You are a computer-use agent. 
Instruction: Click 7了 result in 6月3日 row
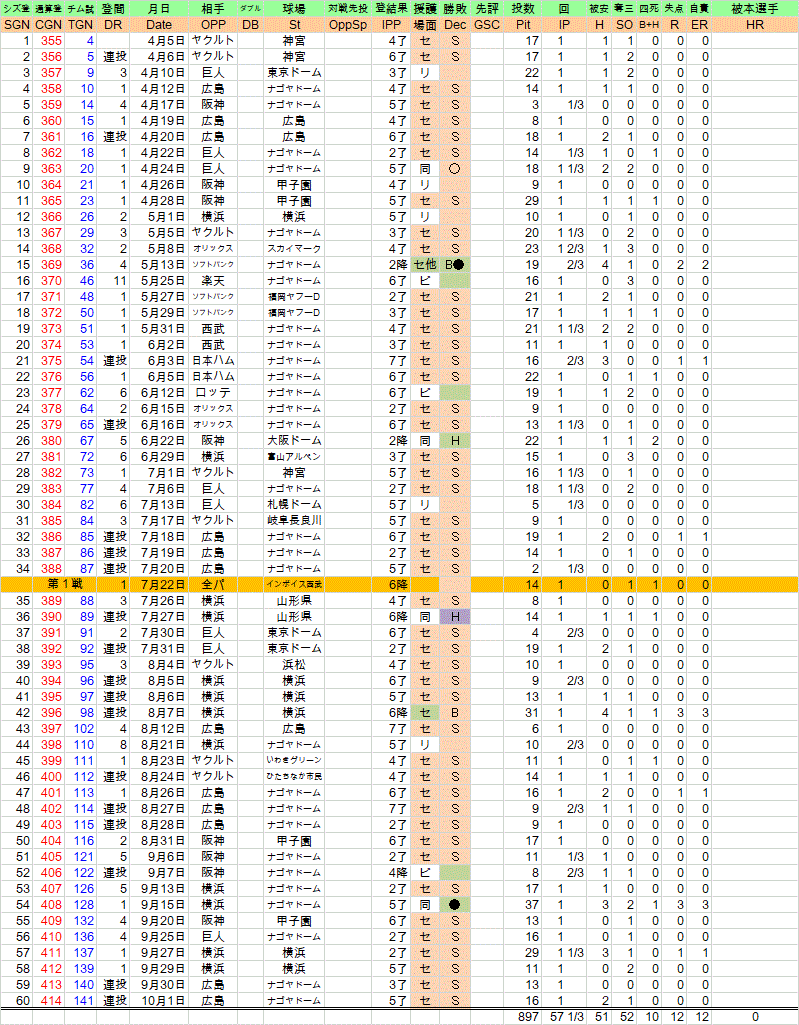coord(398,361)
